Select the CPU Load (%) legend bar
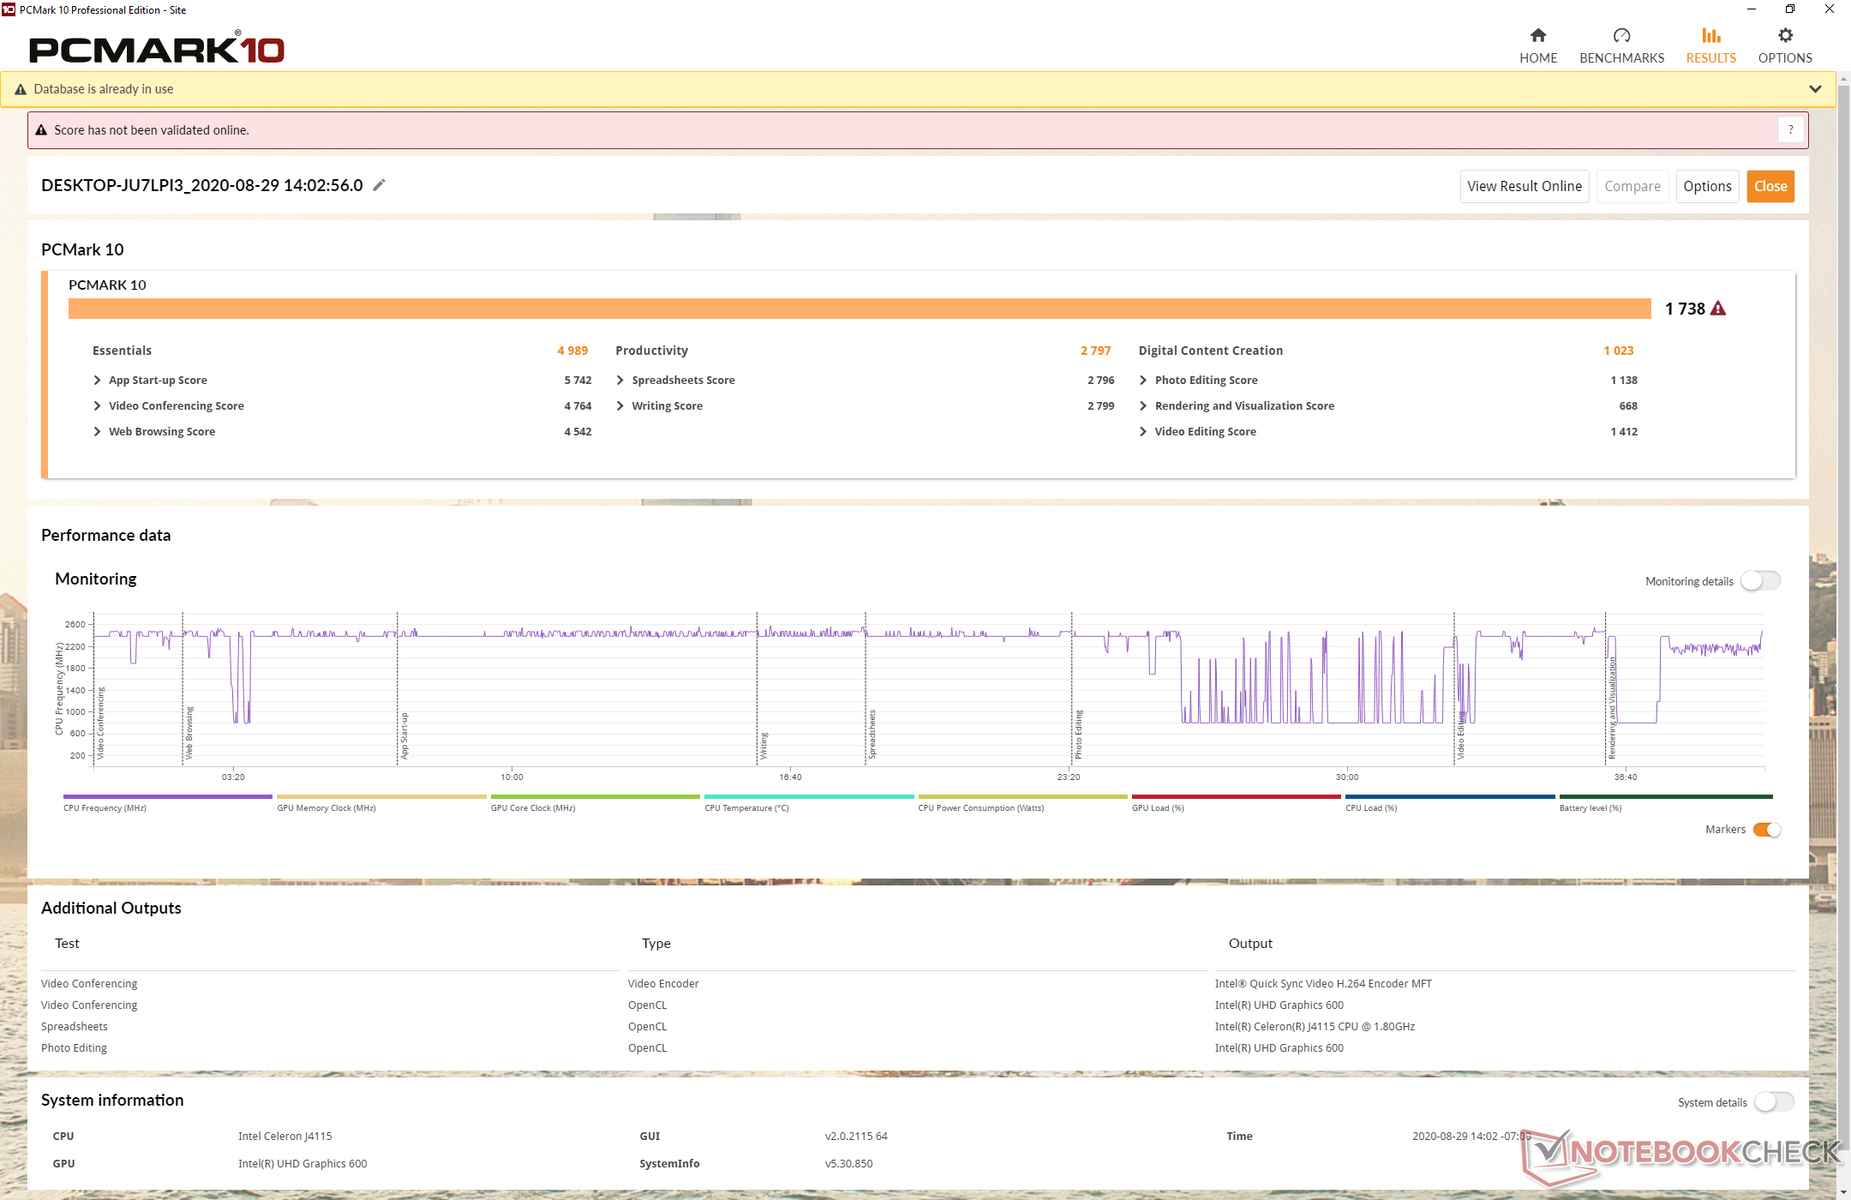The height and width of the screenshot is (1200, 1851). point(1450,797)
